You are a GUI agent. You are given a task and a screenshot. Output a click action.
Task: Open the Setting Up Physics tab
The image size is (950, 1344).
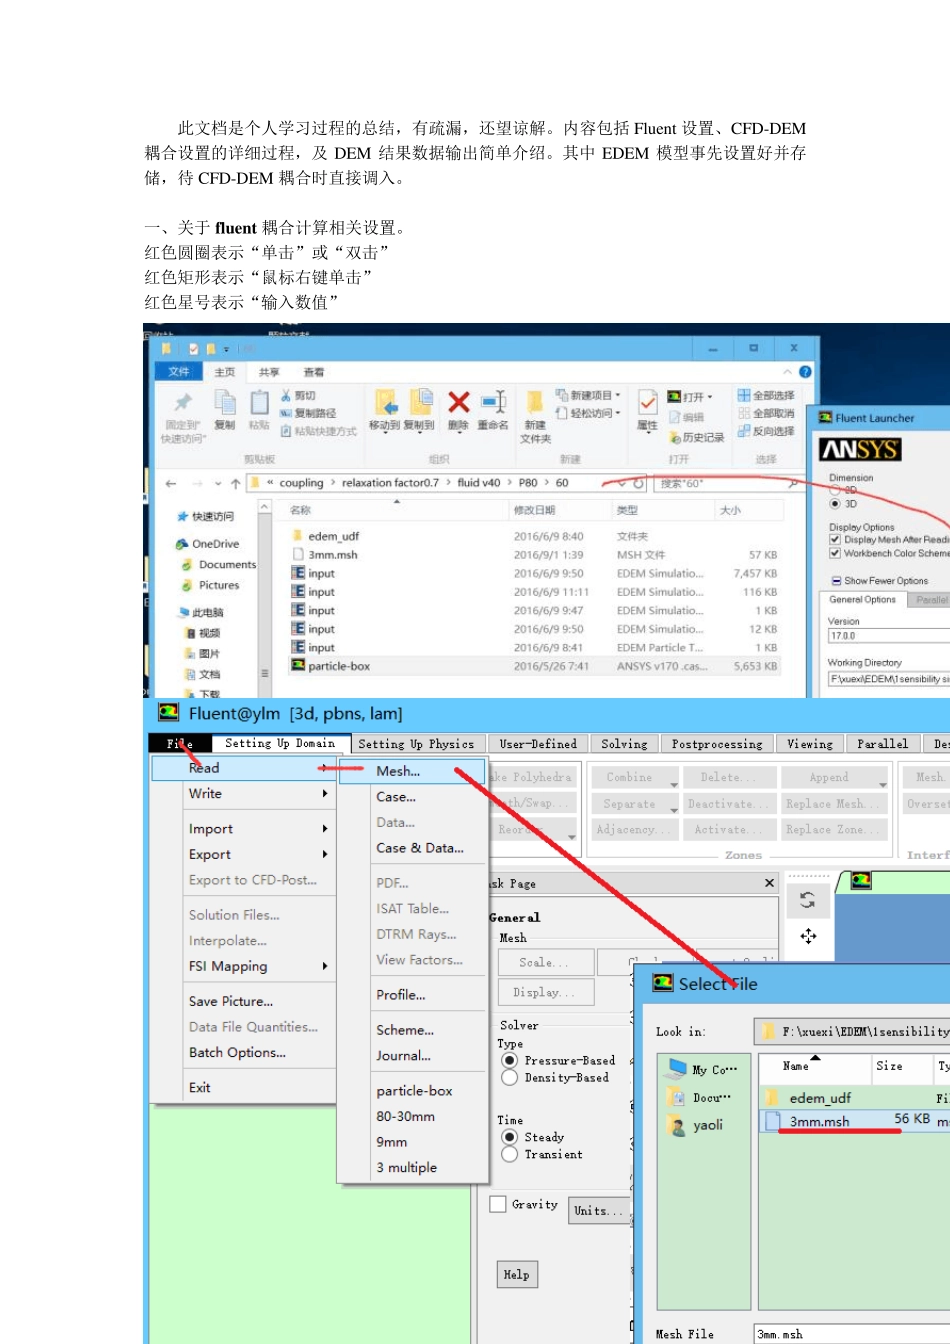pos(417,744)
